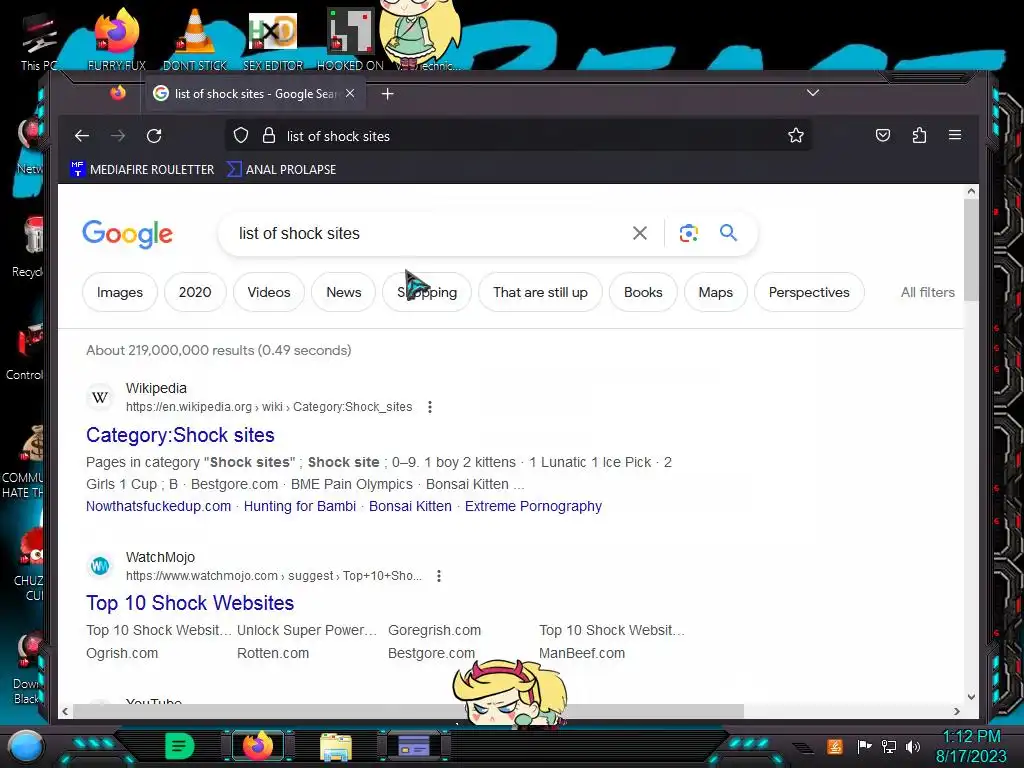
Task: Click the flag icon in the system tray
Action: click(x=865, y=746)
